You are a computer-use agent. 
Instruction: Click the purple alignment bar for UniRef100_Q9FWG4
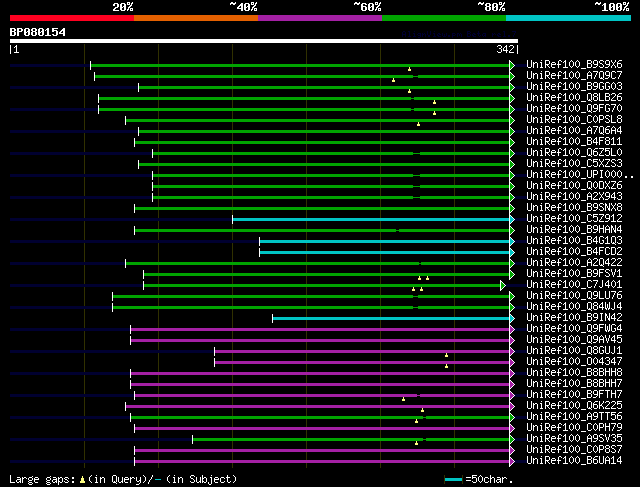click(x=320, y=330)
